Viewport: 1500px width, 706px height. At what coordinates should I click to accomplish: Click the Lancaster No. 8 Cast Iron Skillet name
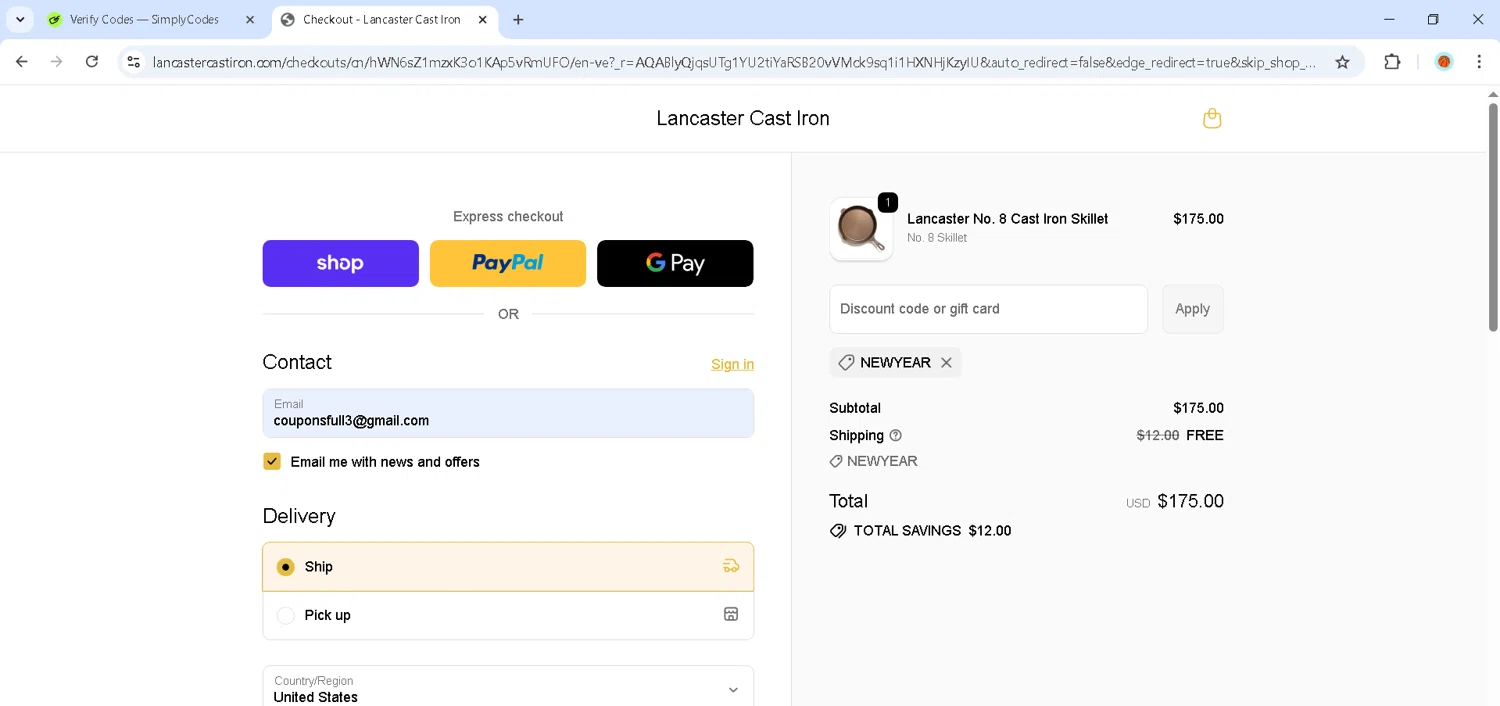[x=1007, y=219]
